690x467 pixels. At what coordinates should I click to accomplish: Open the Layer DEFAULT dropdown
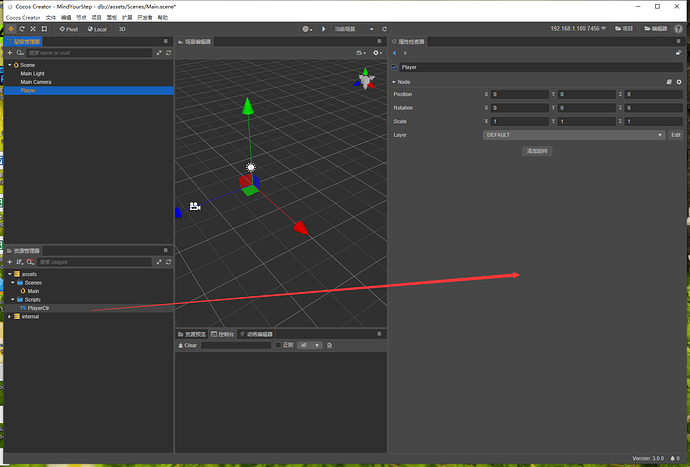pos(574,135)
